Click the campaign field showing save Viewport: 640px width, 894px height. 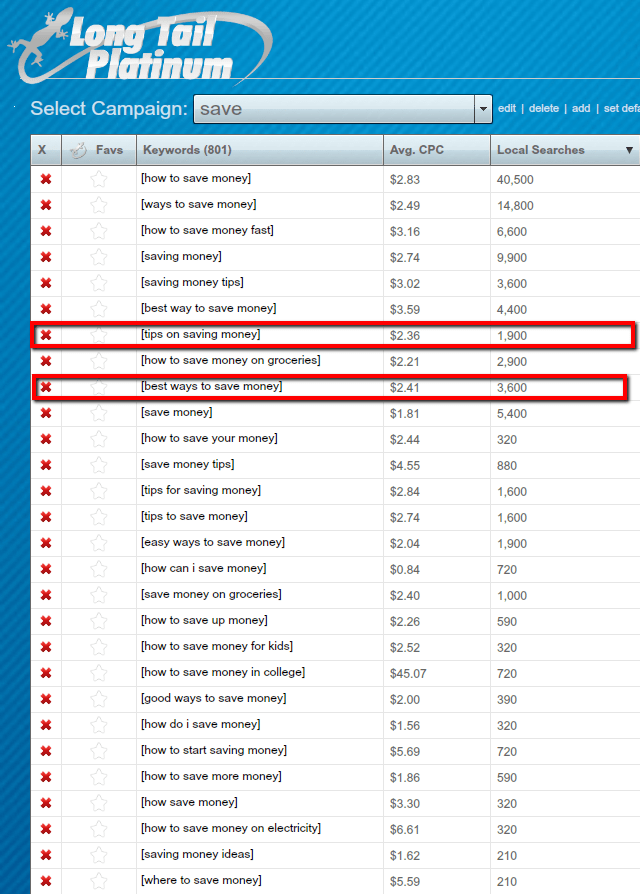coord(335,109)
